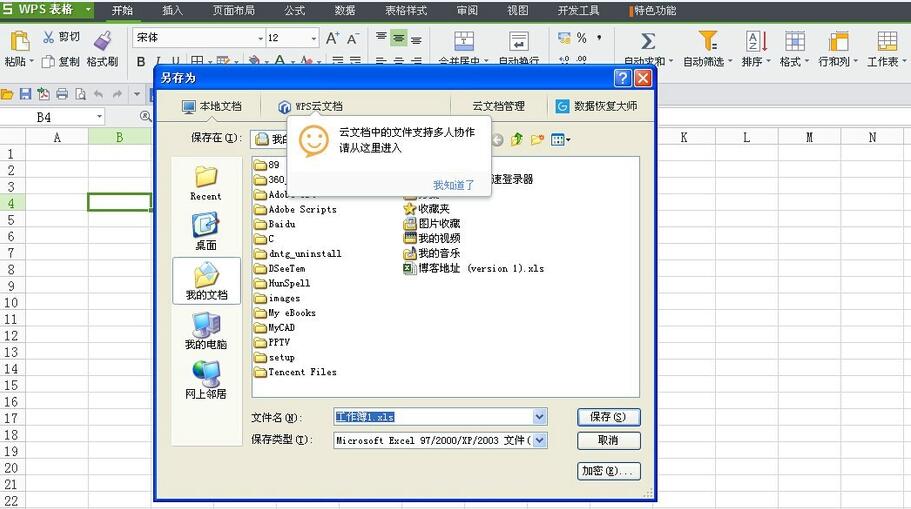
Task: Click the 保存(S) button
Action: point(608,417)
